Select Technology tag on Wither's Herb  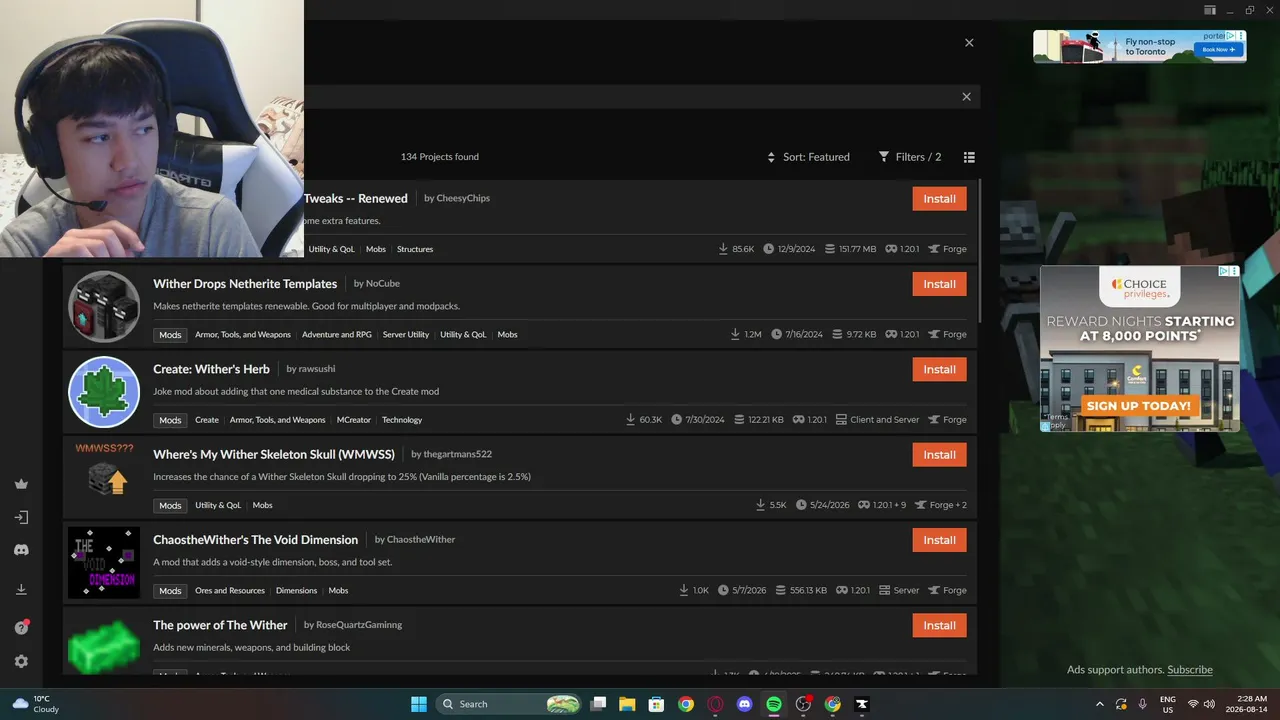(402, 420)
